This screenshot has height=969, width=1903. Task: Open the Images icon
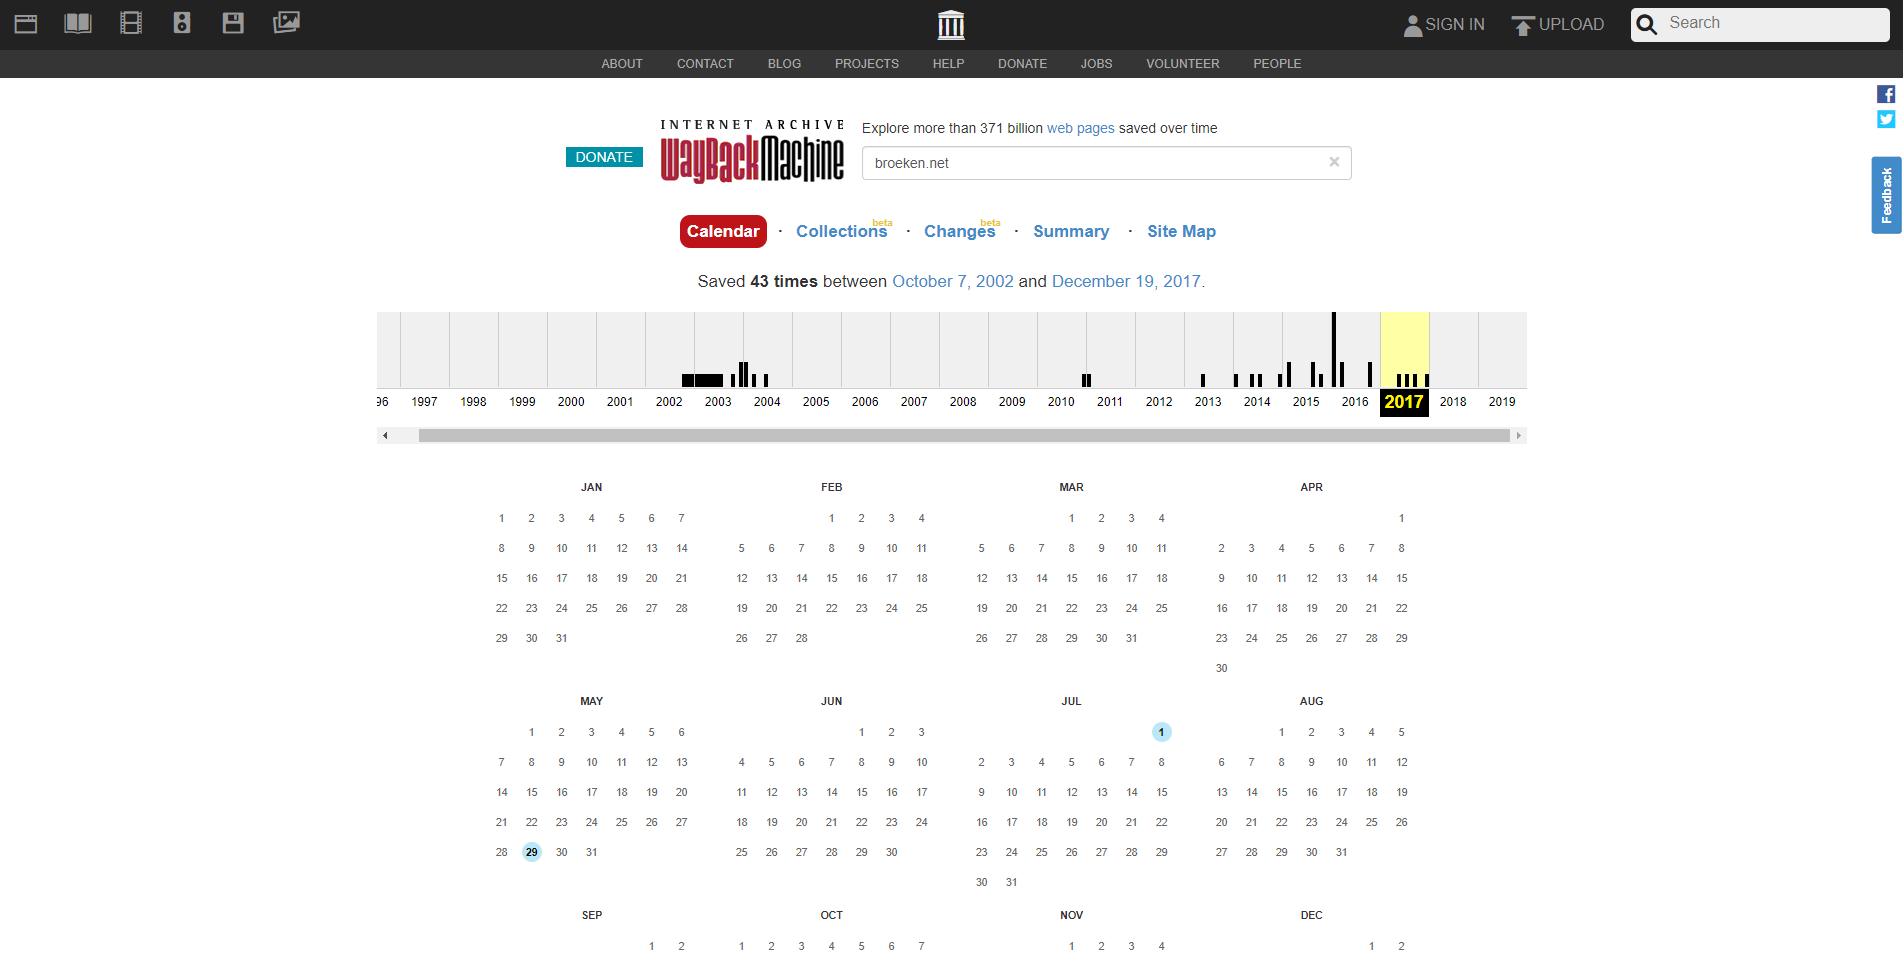pyautogui.click(x=286, y=22)
